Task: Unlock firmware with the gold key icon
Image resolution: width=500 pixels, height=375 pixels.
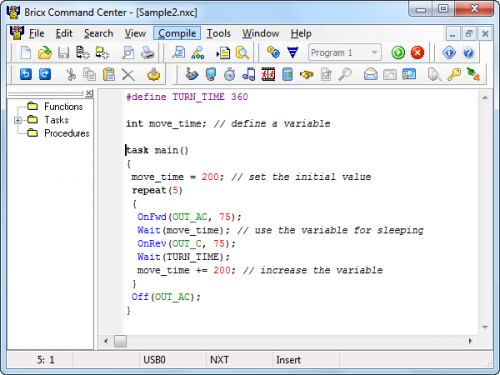Action: (x=454, y=74)
